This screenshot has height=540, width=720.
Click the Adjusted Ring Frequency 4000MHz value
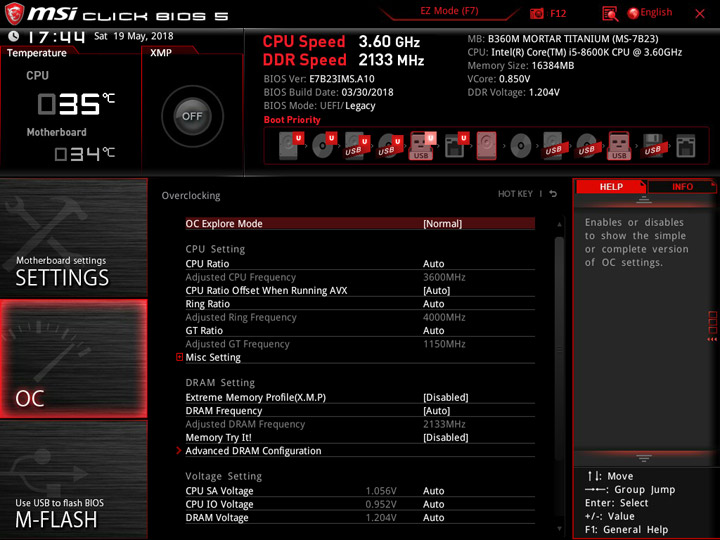(444, 317)
